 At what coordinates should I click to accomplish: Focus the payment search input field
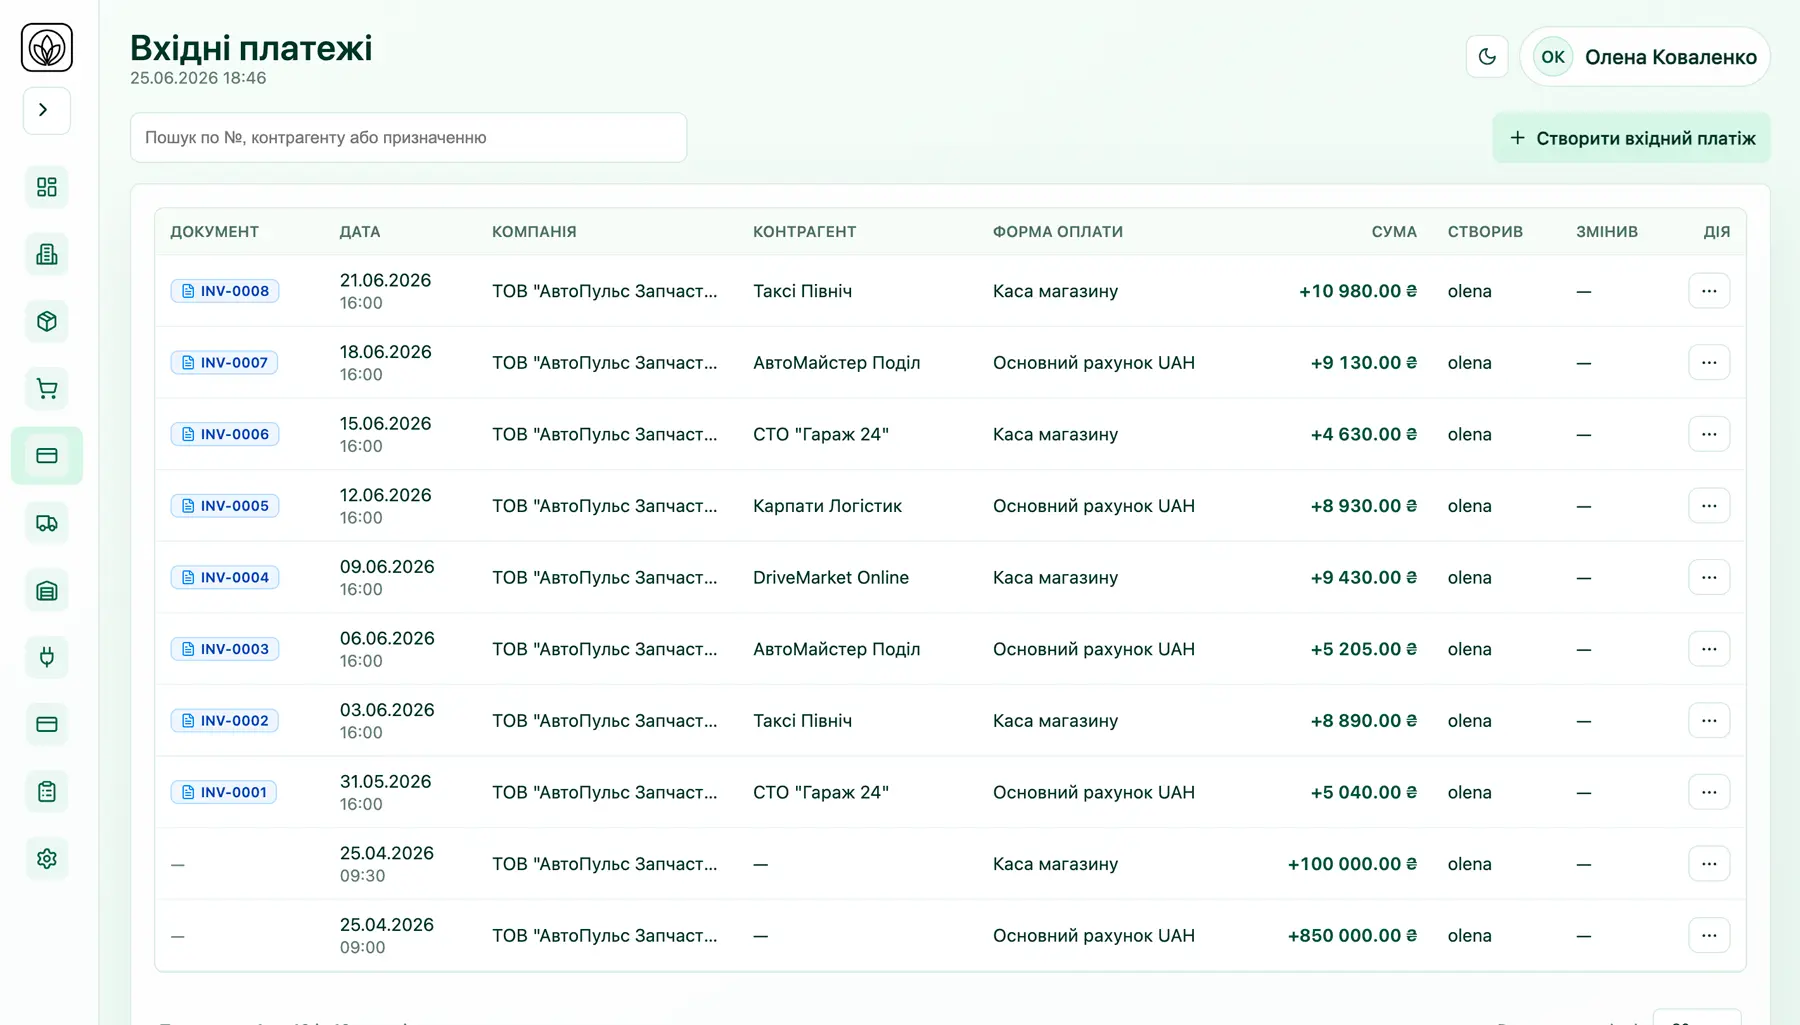pyautogui.click(x=408, y=137)
